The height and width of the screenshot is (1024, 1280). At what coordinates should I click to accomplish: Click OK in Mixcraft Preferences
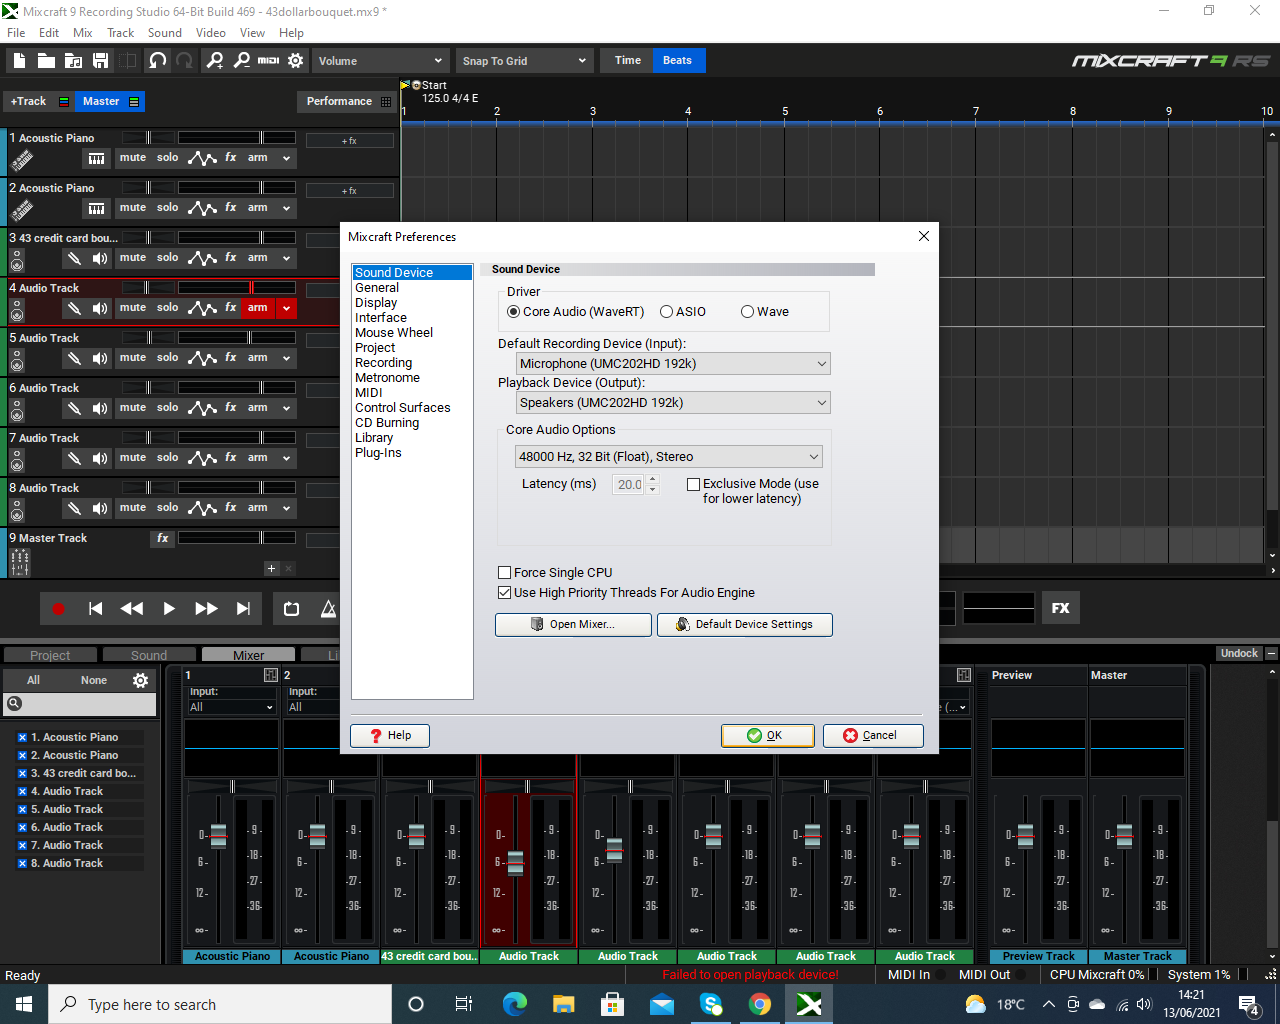click(x=768, y=735)
